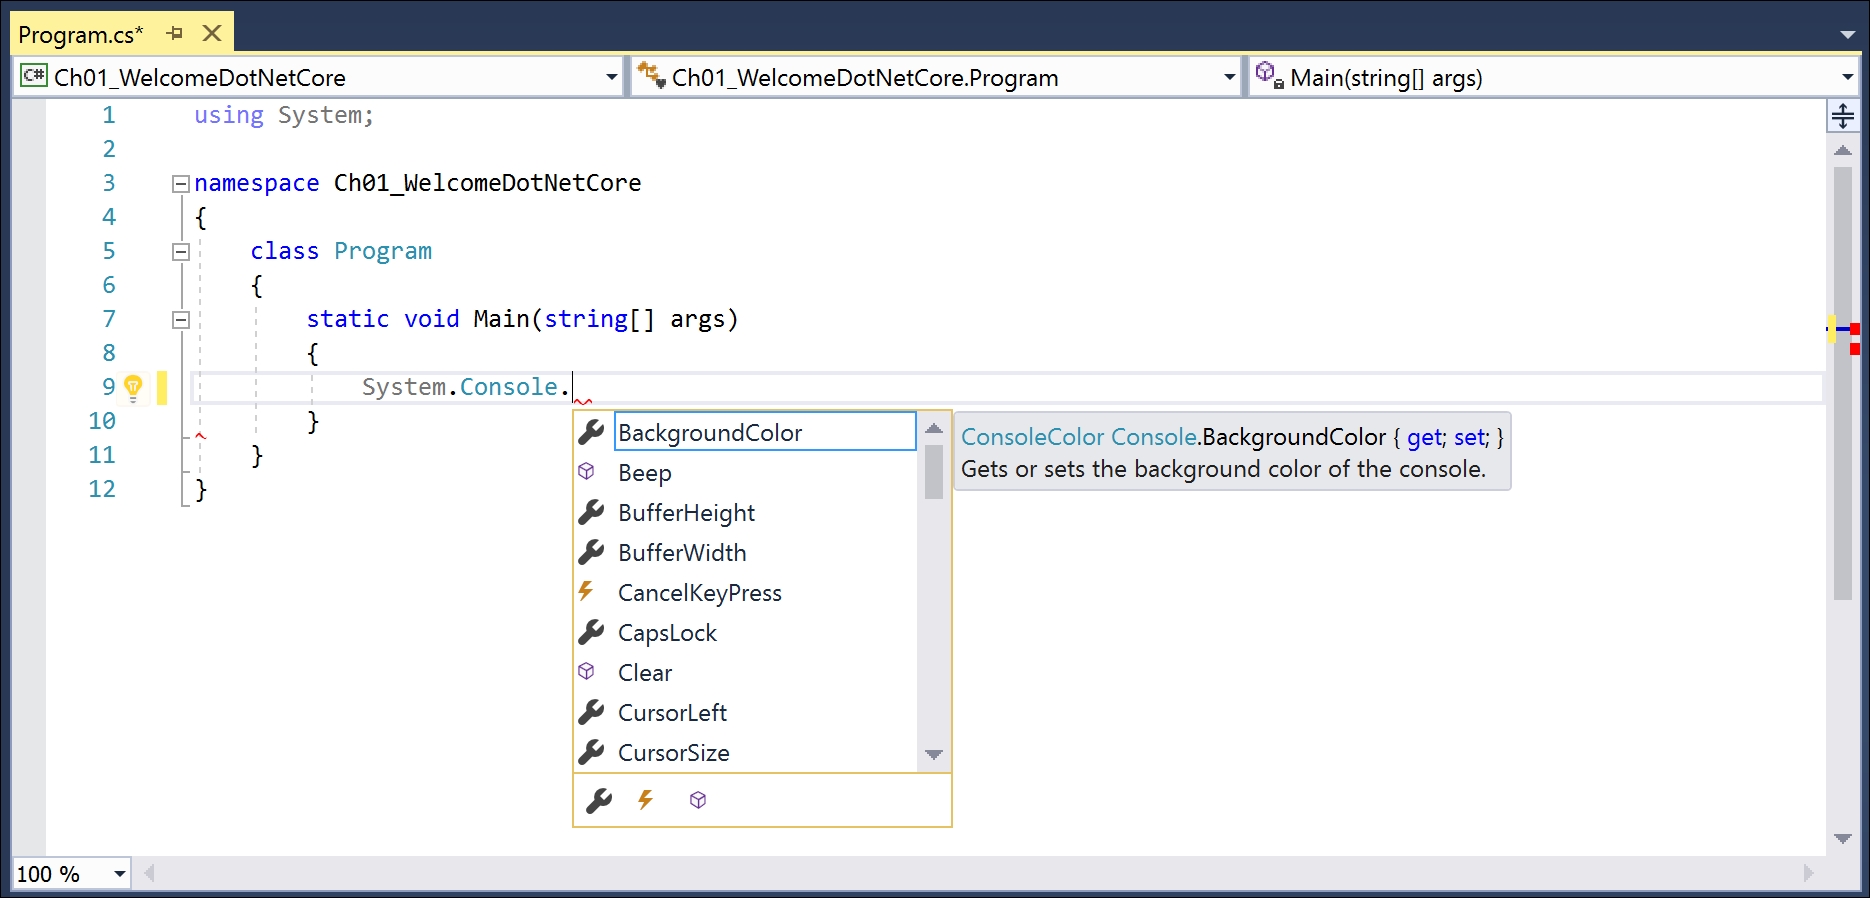Image resolution: width=1870 pixels, height=898 pixels.
Task: Click the cube method icon beside Clear
Action: click(587, 672)
